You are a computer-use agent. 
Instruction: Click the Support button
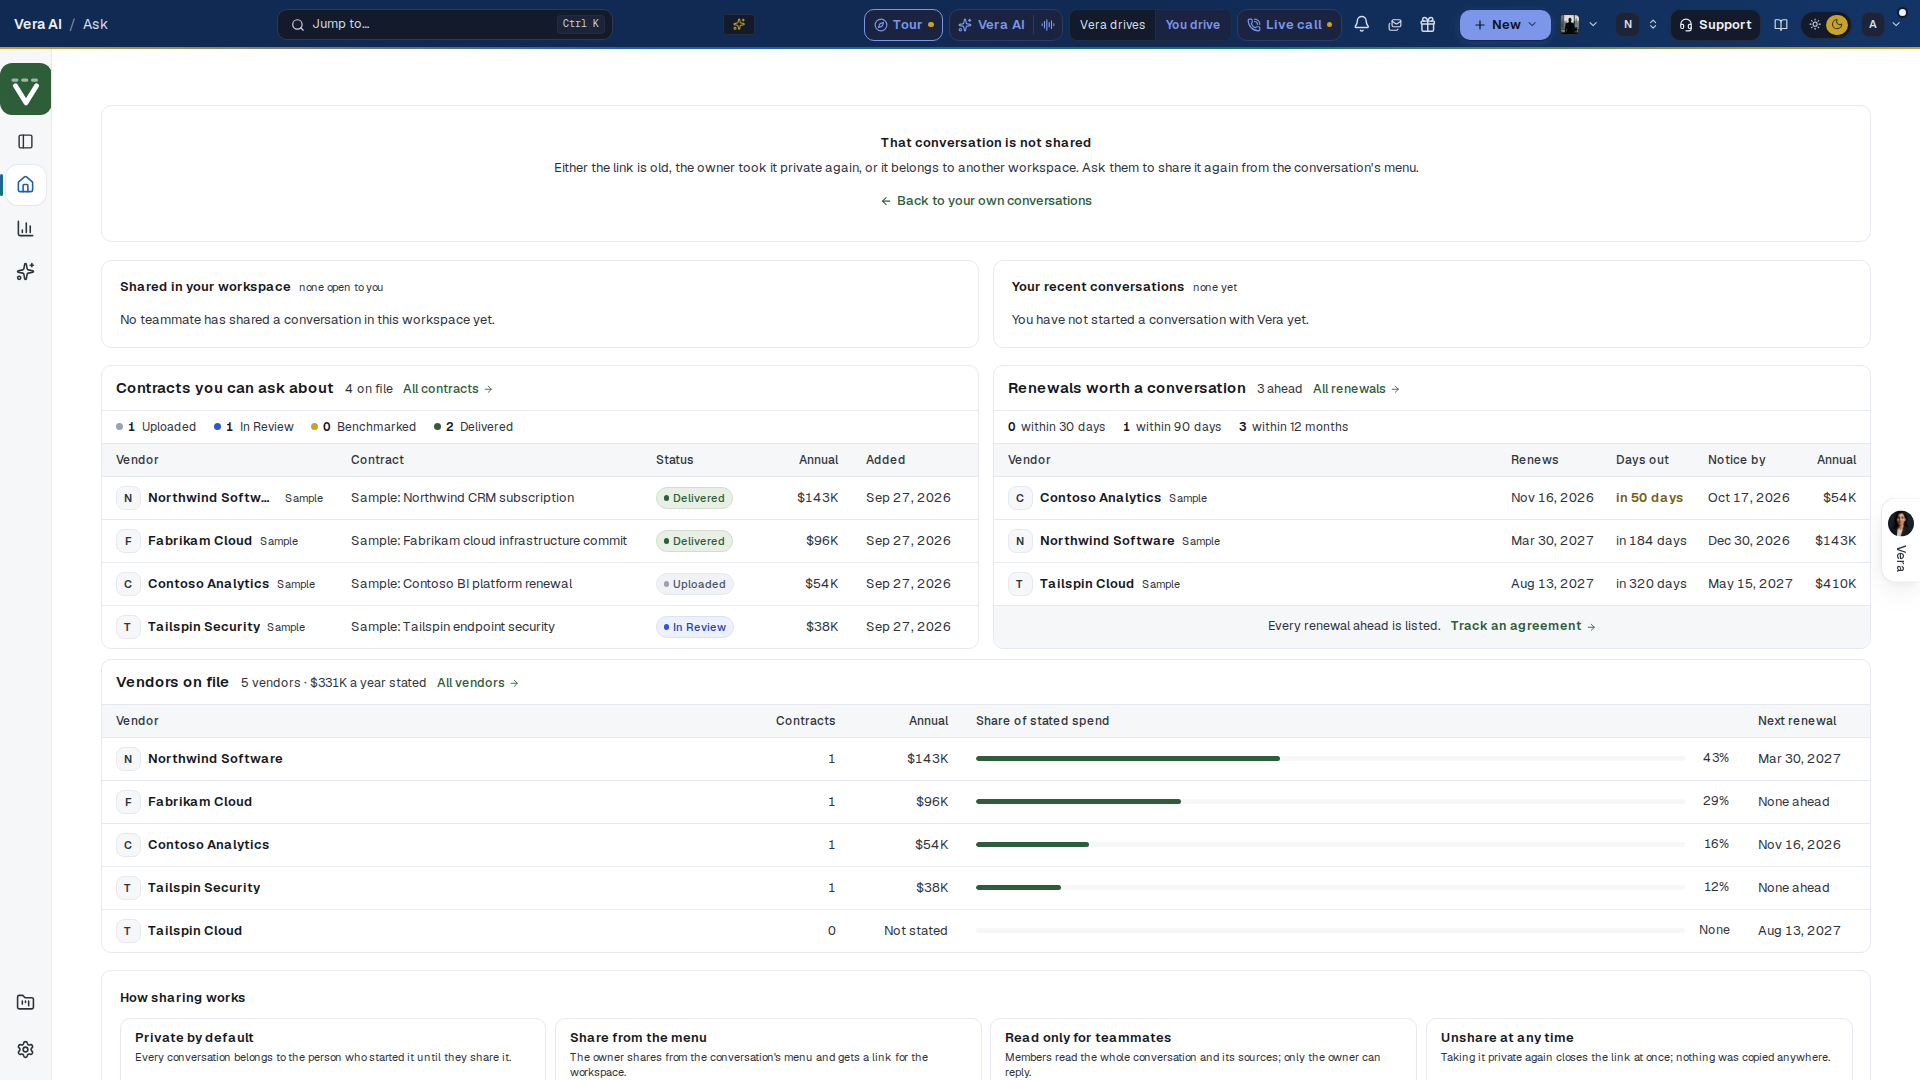[1715, 24]
